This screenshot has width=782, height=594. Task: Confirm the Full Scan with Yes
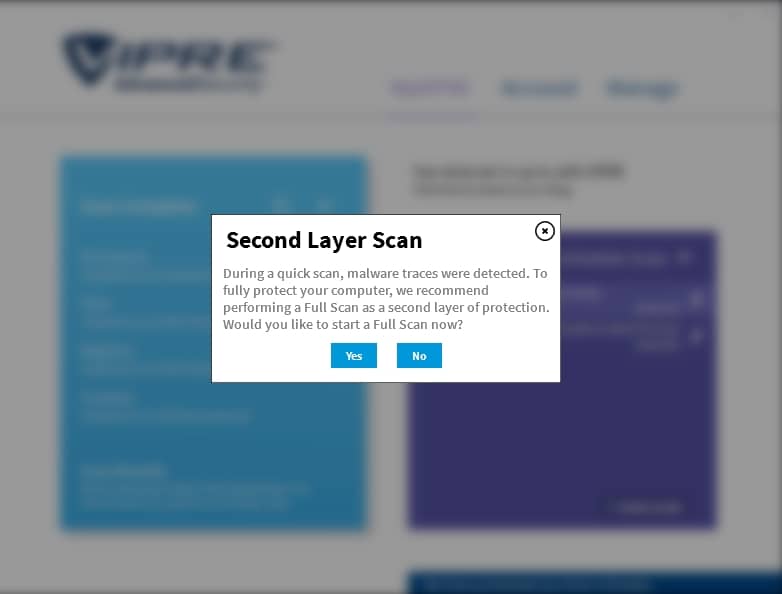click(354, 356)
